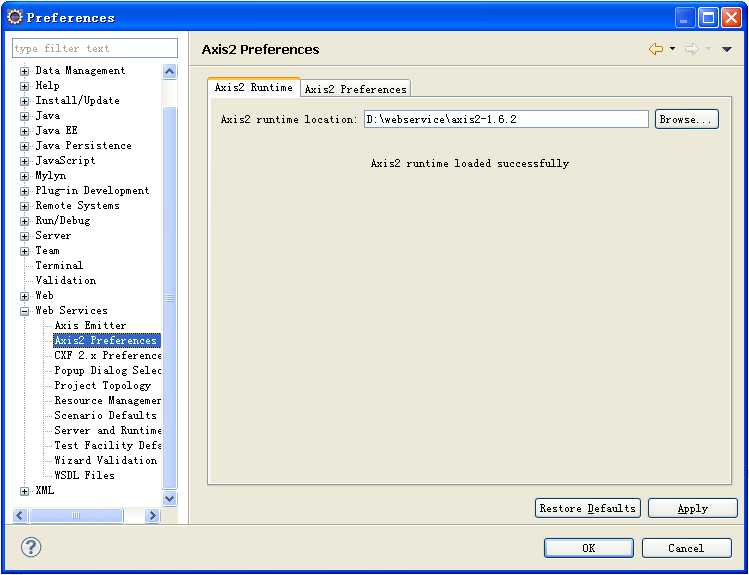Click the vertical tree scrollbar thumb
The image size is (749, 575).
pos(170,298)
